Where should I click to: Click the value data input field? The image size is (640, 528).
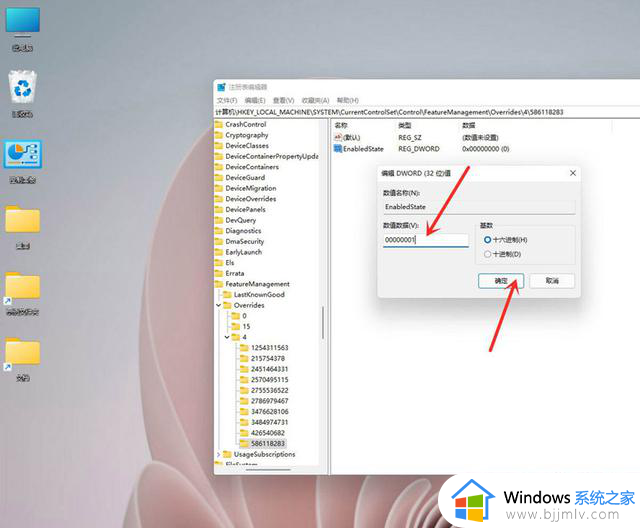[x=425, y=240]
